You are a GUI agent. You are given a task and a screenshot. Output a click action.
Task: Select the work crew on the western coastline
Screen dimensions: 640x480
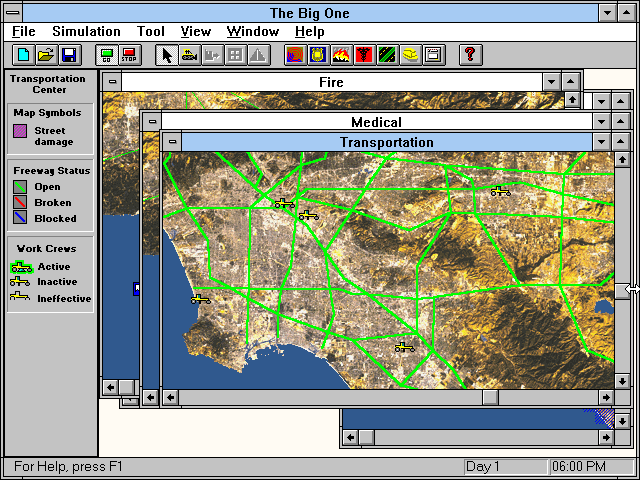click(x=200, y=300)
